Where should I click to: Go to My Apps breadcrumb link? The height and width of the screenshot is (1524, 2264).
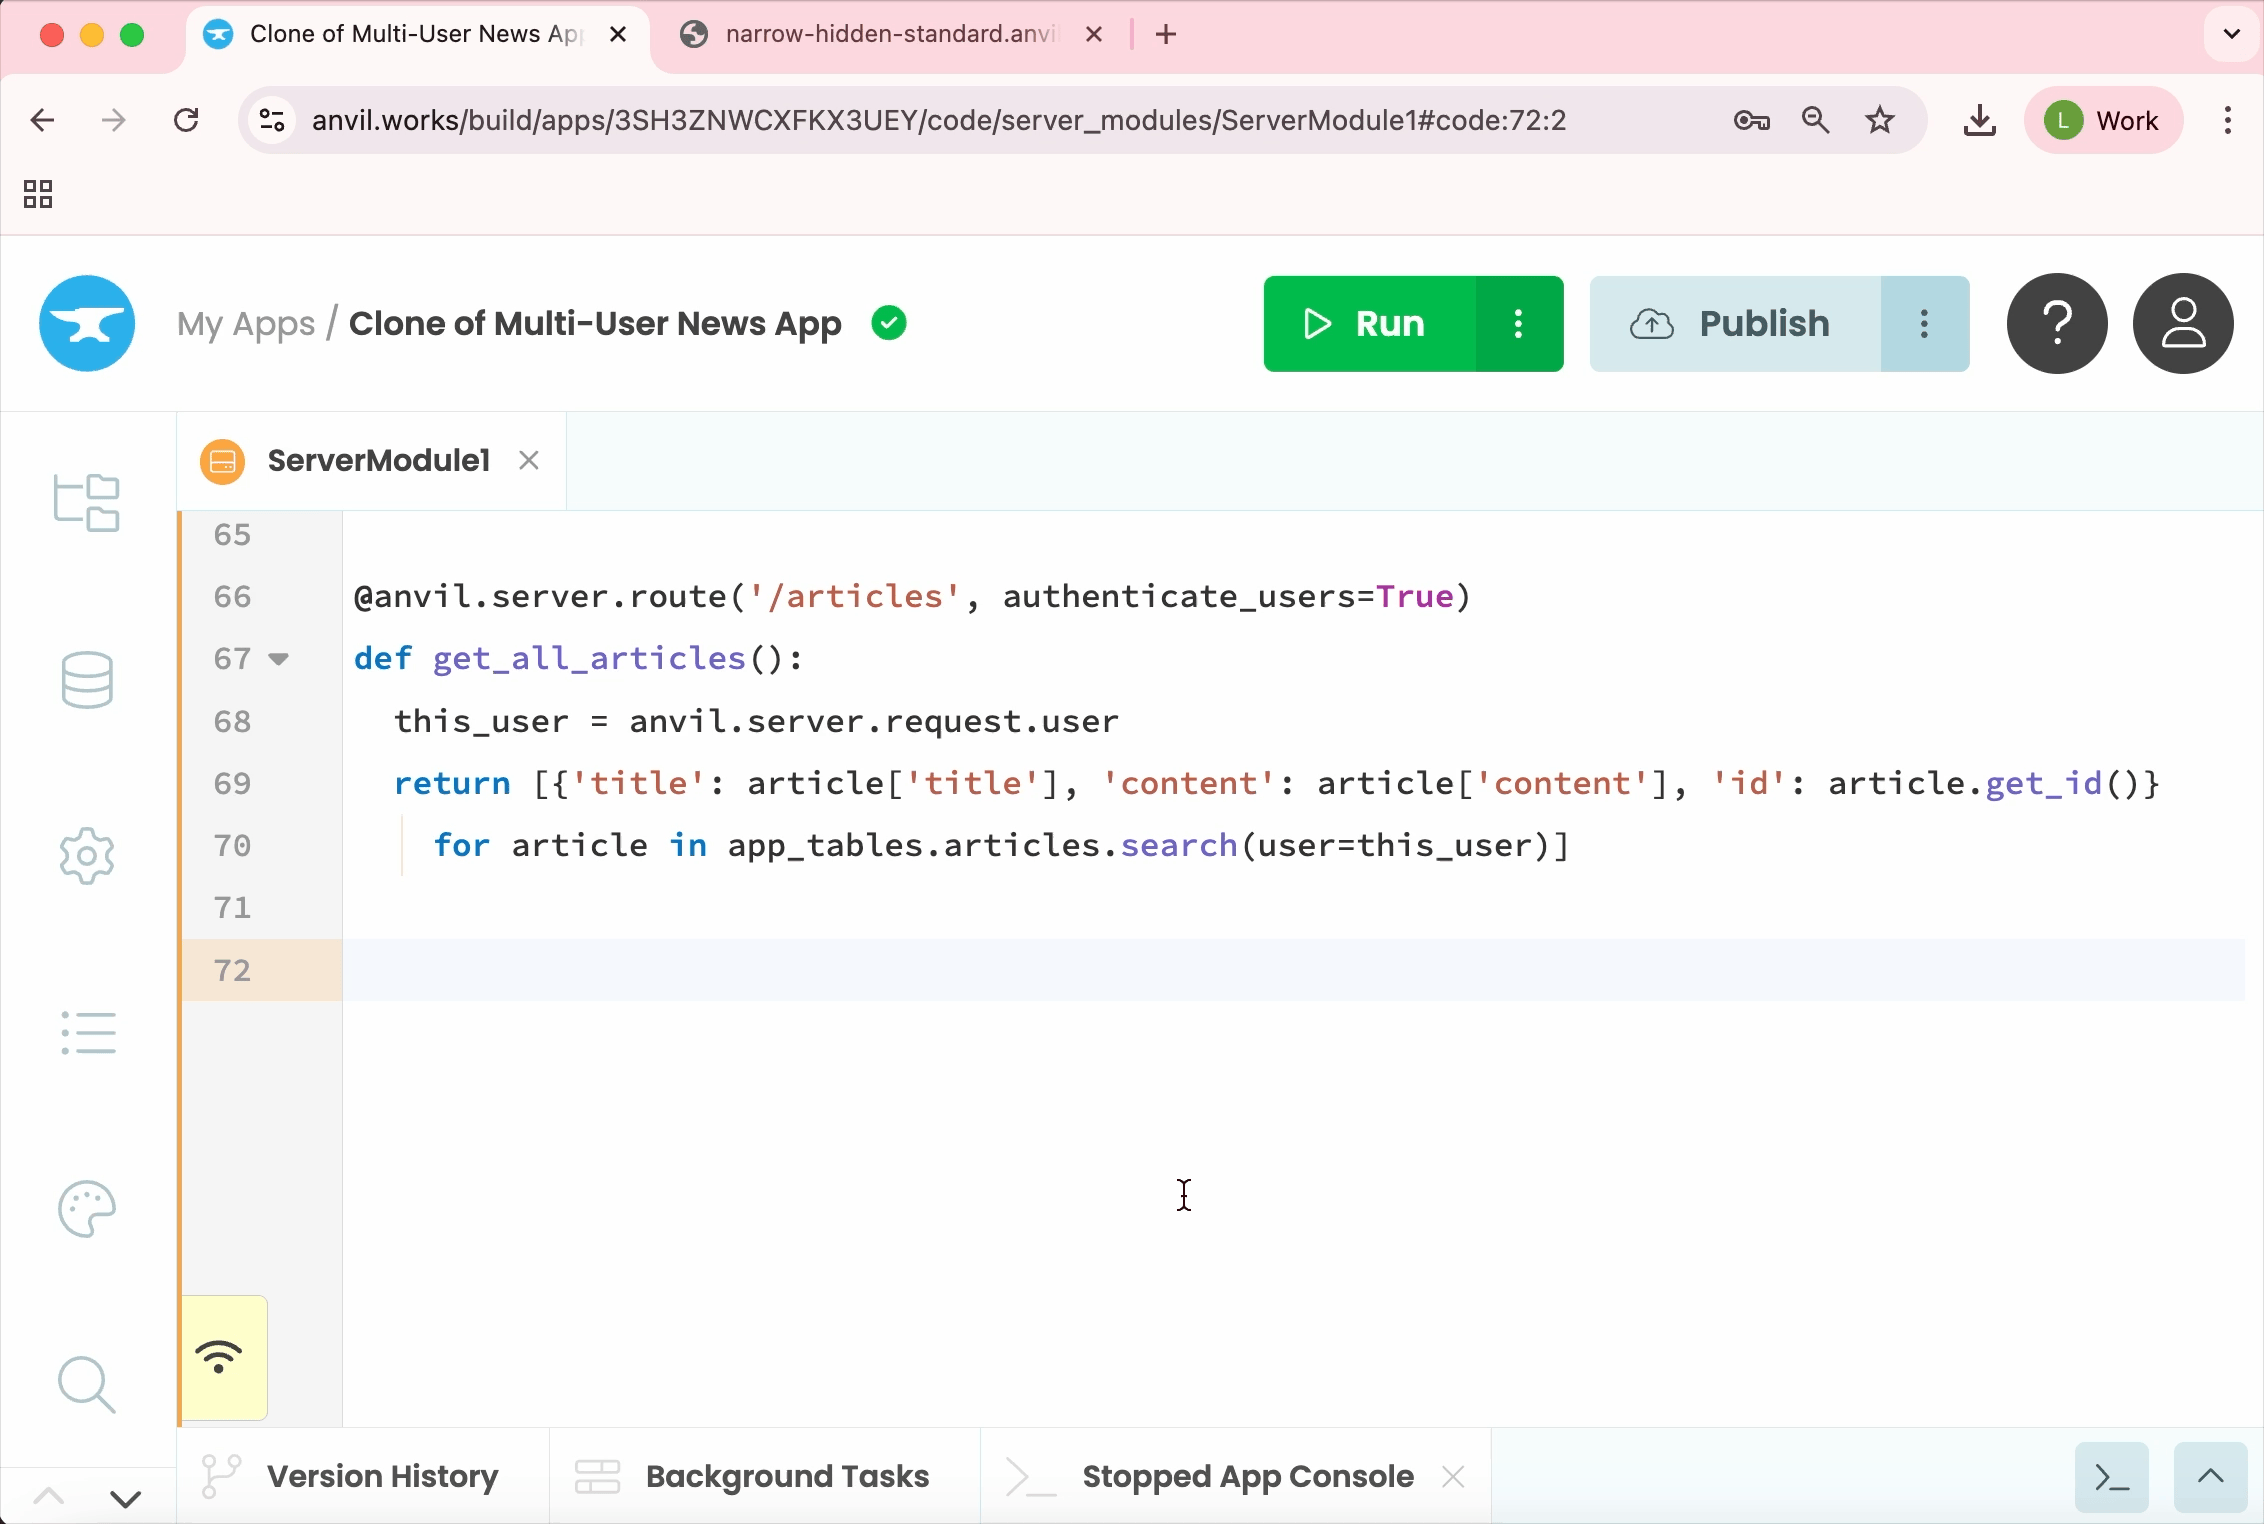[246, 324]
